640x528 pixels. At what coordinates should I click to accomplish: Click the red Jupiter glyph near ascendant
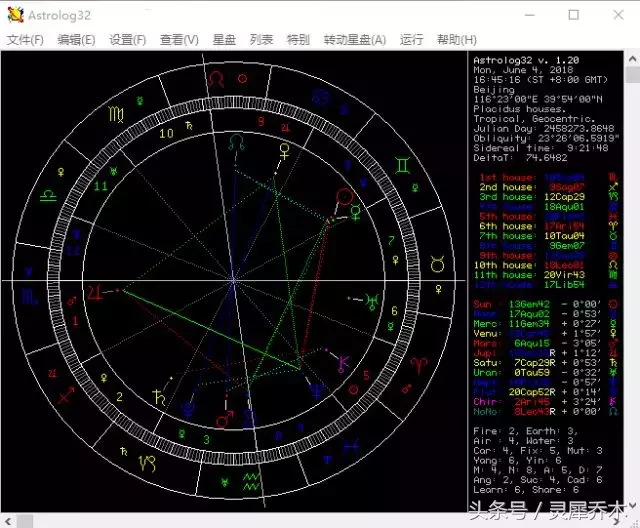tap(95, 293)
